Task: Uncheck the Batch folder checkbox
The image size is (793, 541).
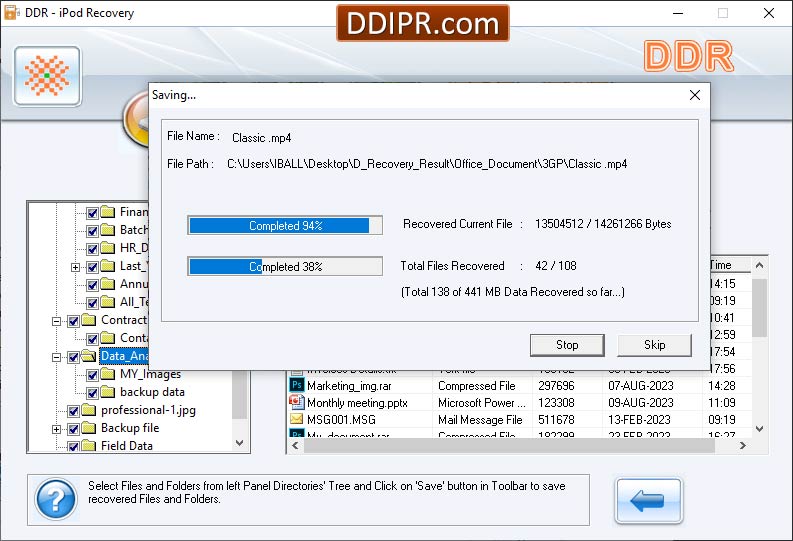Action: pos(92,231)
